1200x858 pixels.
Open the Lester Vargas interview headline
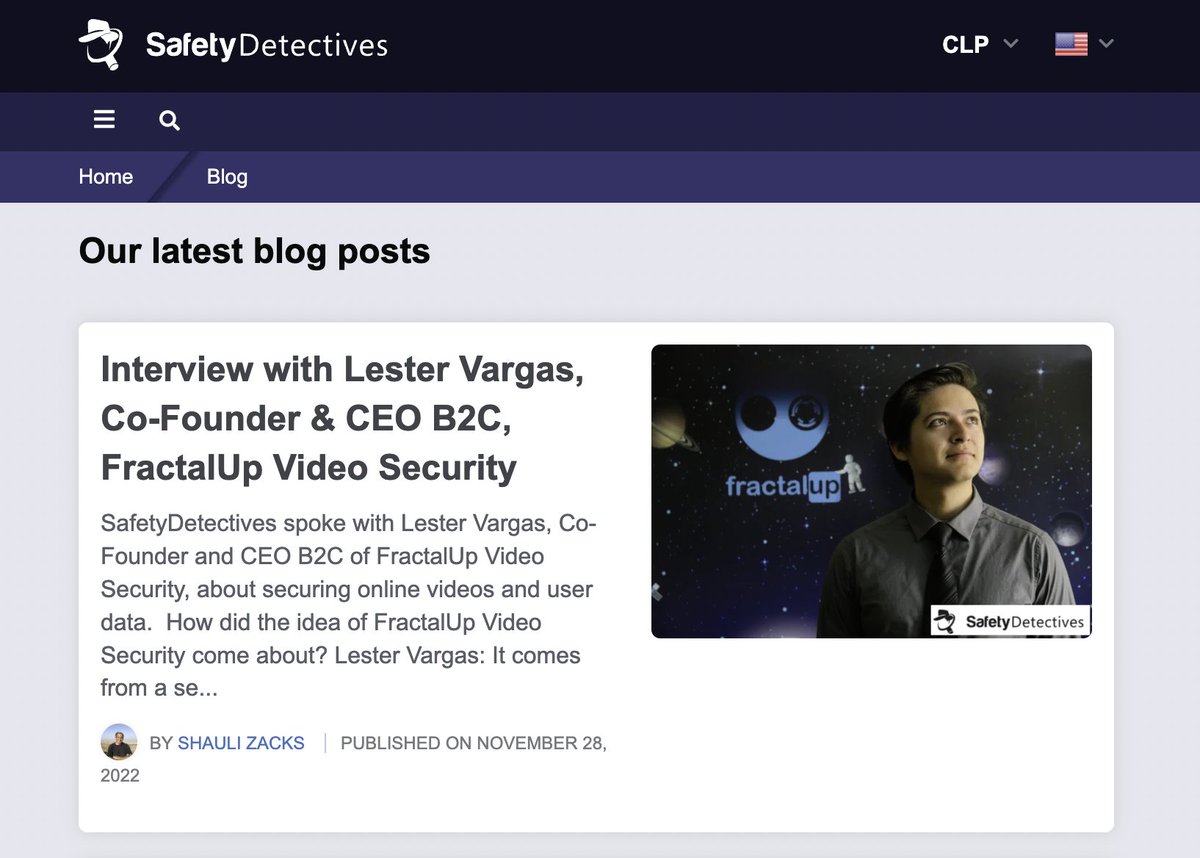point(343,418)
